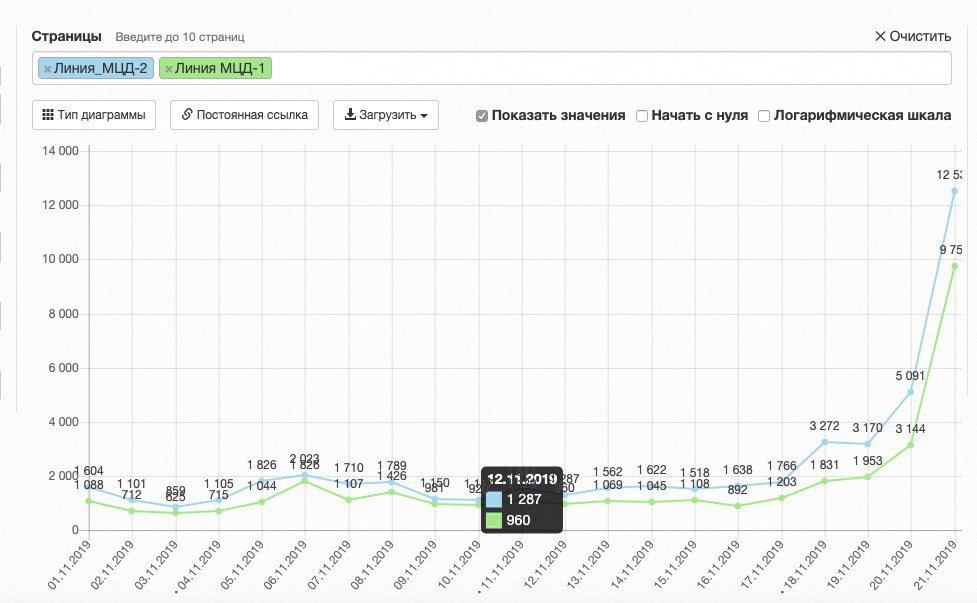The height and width of the screenshot is (603, 977).
Task: Click the green point labeled 892
Action: click(x=738, y=506)
